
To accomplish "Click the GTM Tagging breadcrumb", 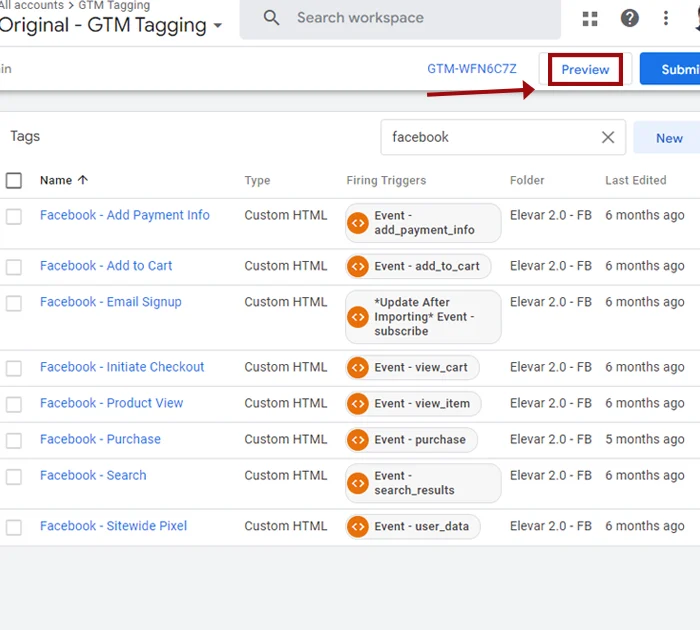I will [x=114, y=5].
